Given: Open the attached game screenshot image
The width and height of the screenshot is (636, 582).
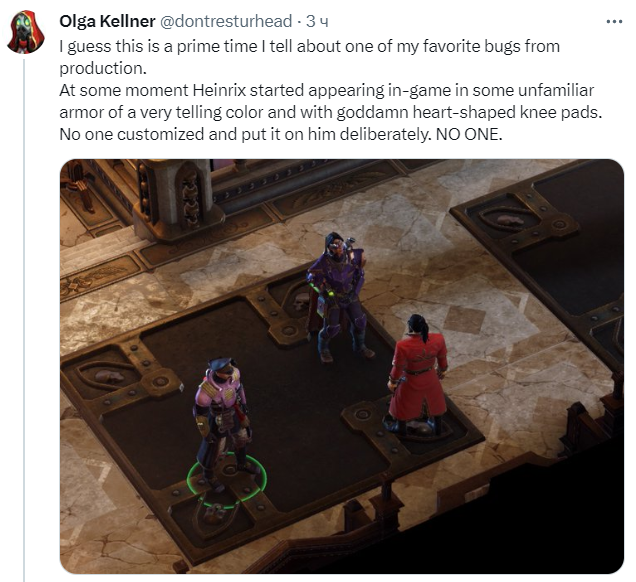Looking at the screenshot, I should pos(342,366).
